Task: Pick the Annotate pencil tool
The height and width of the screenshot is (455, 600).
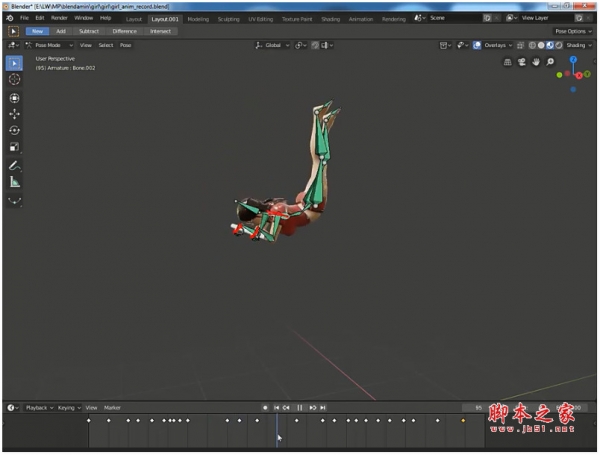Action: (14, 165)
